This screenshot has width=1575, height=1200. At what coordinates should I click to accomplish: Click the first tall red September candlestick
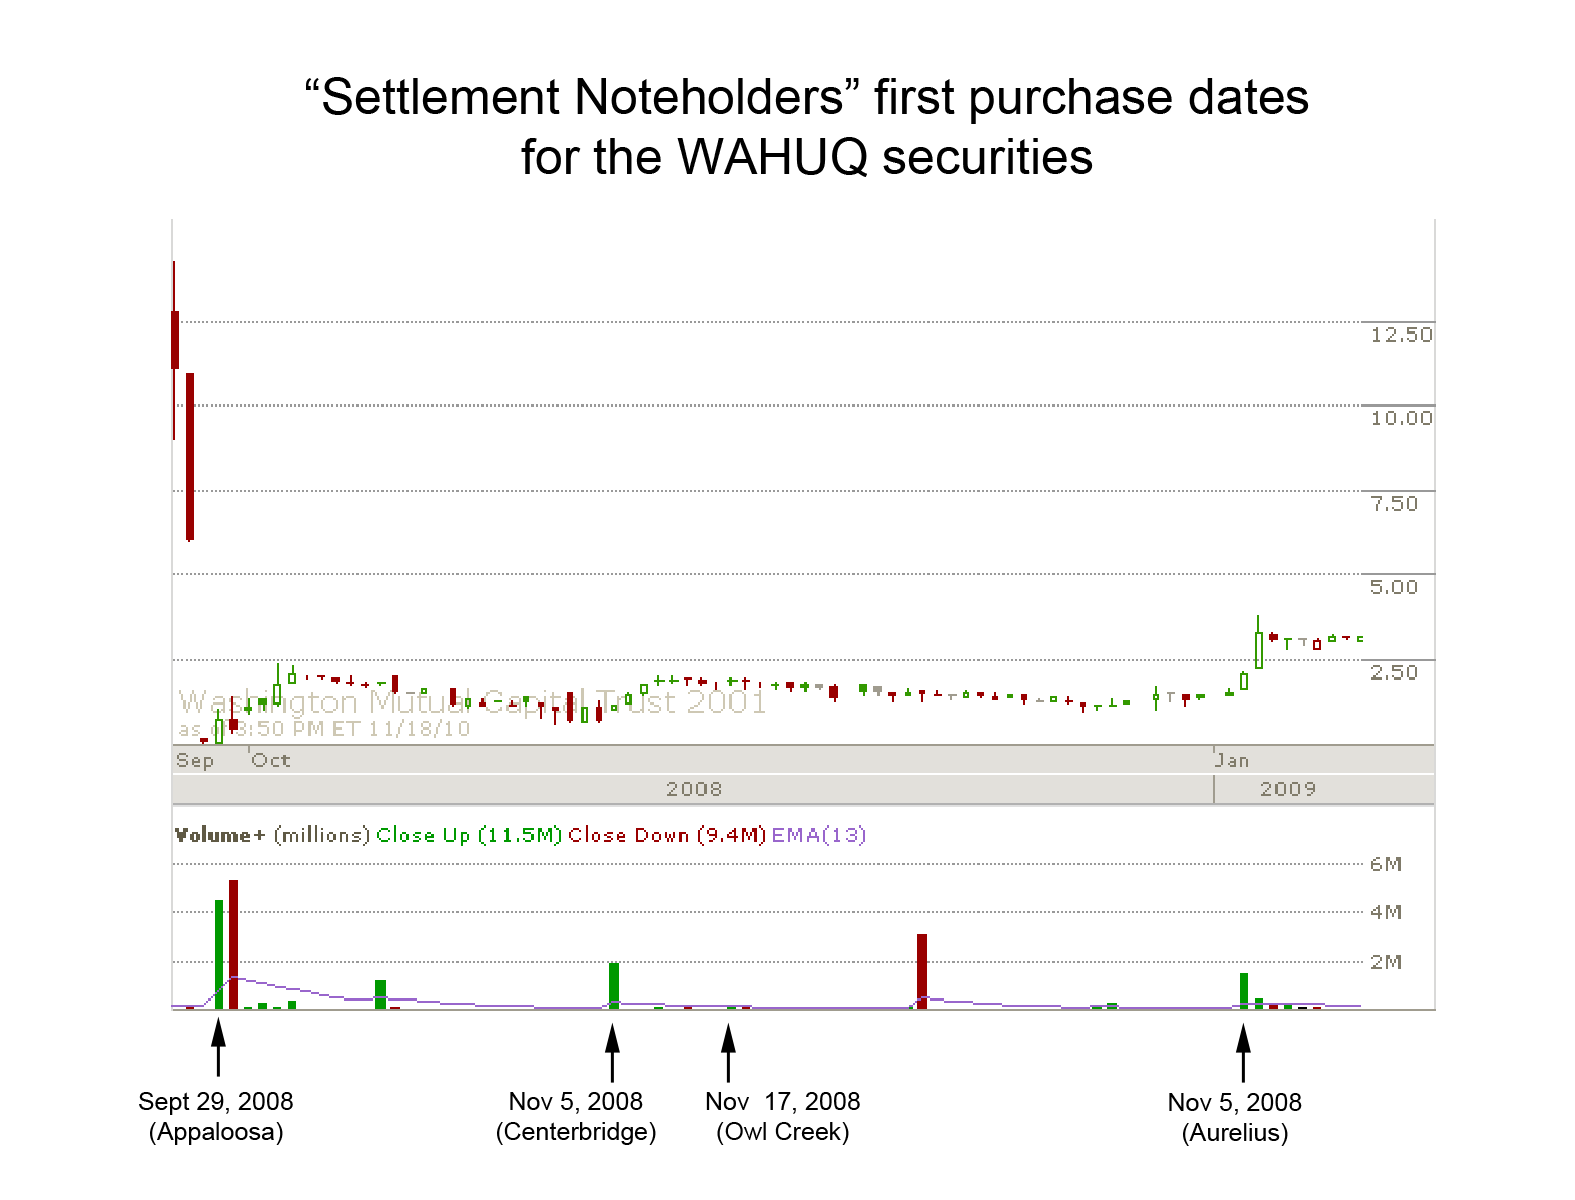[x=174, y=340]
